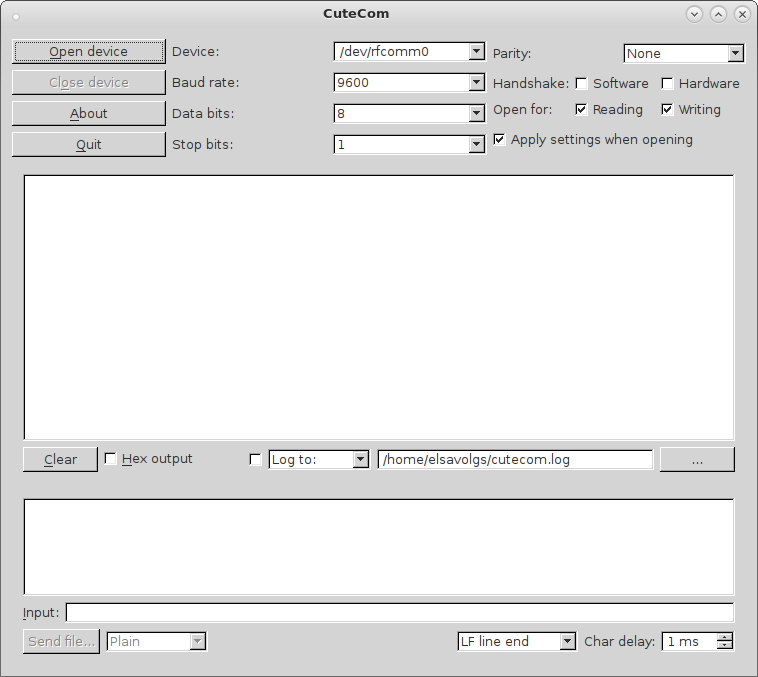Uncheck the Writing checkbox
This screenshot has height=677, width=758.
point(668,109)
